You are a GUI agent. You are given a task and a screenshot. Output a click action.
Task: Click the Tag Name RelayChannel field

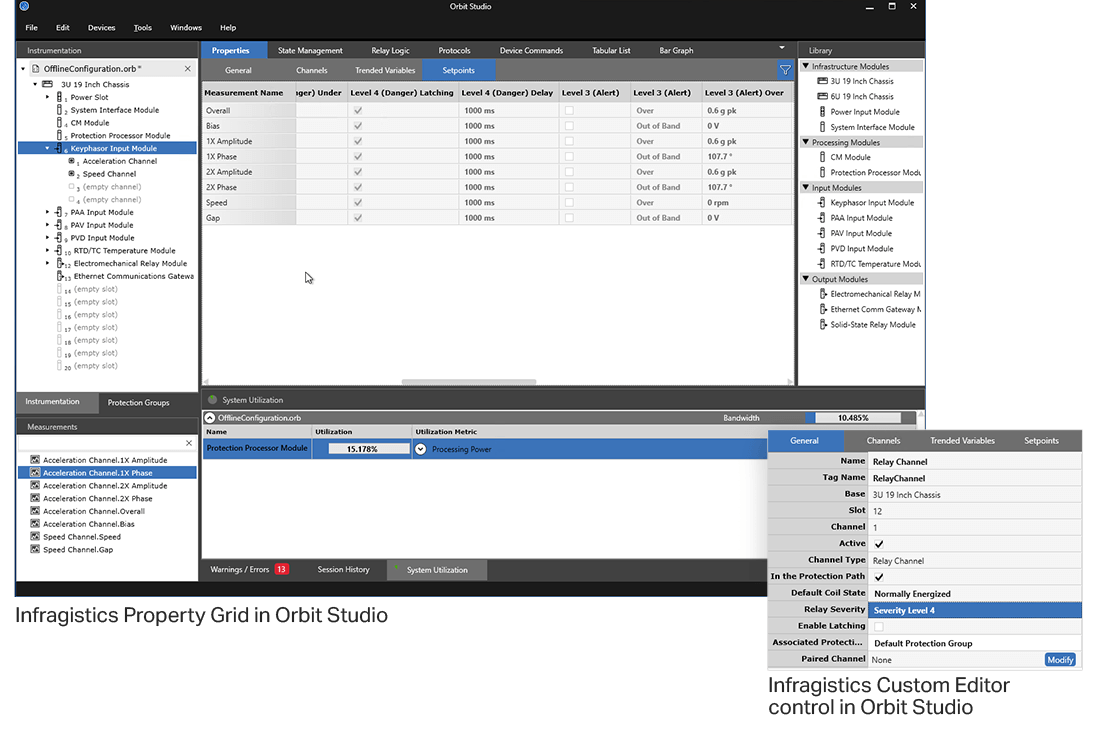tap(974, 478)
